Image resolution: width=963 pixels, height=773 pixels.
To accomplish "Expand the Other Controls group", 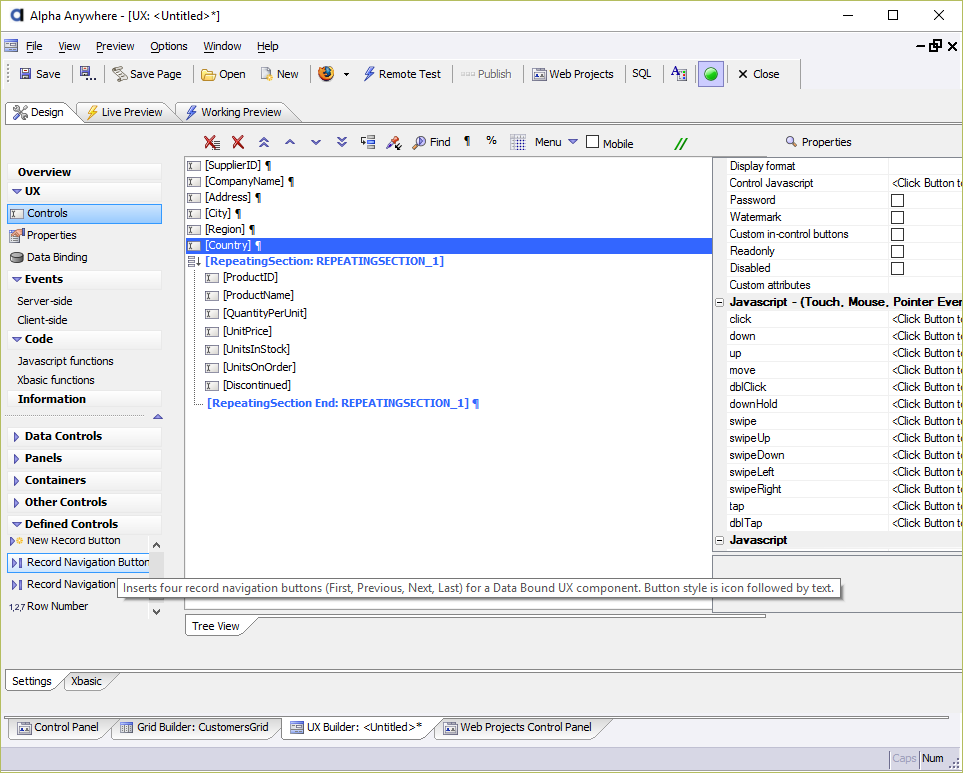I will pos(17,503).
